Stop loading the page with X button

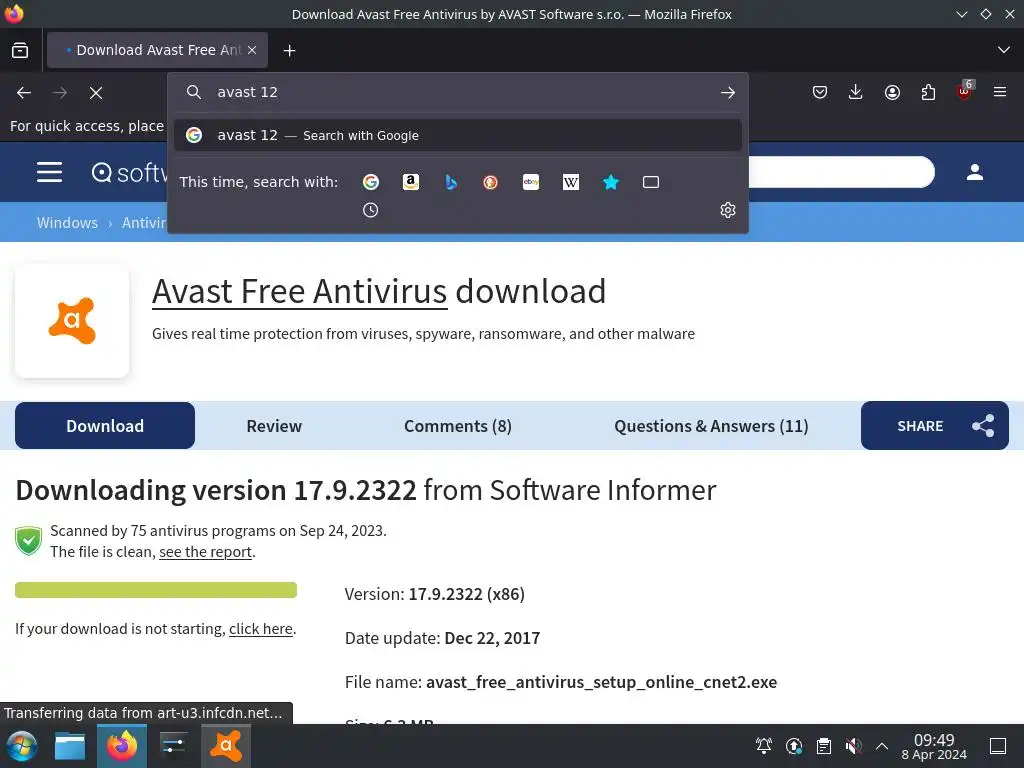pos(96,93)
